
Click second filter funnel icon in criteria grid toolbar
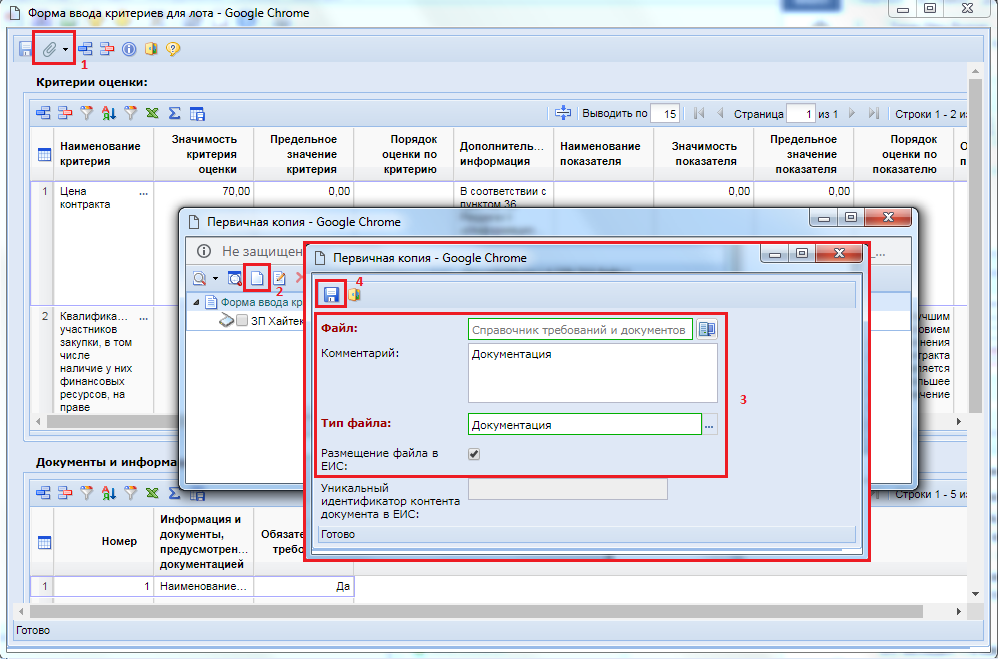click(131, 113)
